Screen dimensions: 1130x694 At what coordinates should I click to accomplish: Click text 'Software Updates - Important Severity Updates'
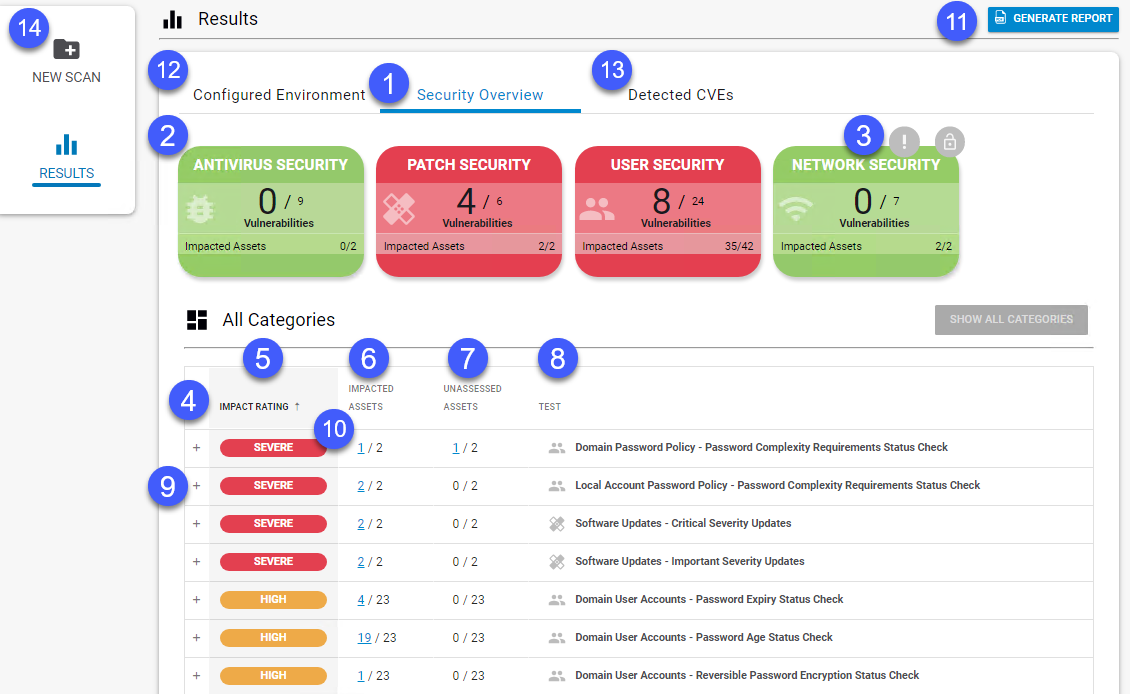(690, 561)
